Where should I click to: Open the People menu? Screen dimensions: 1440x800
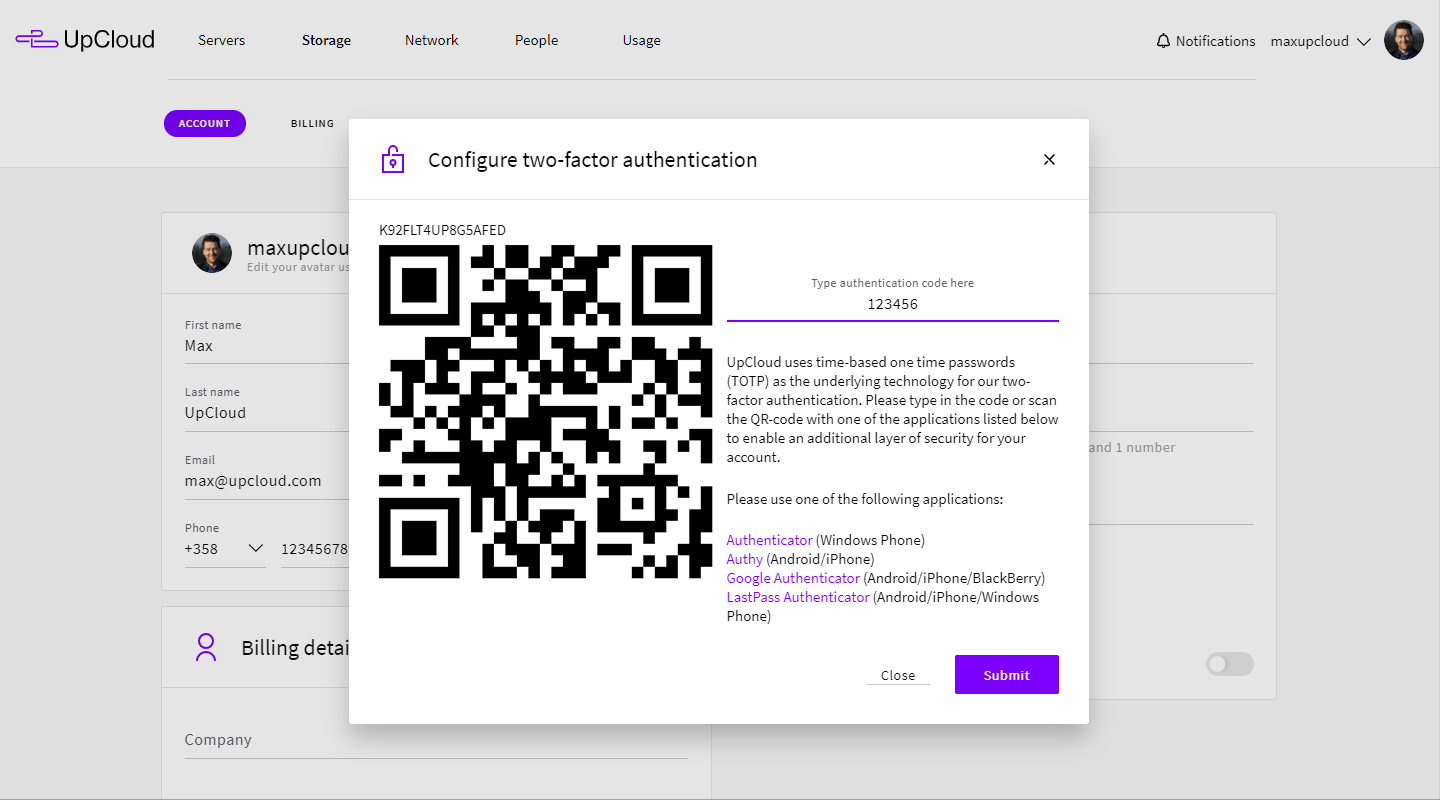[536, 40]
